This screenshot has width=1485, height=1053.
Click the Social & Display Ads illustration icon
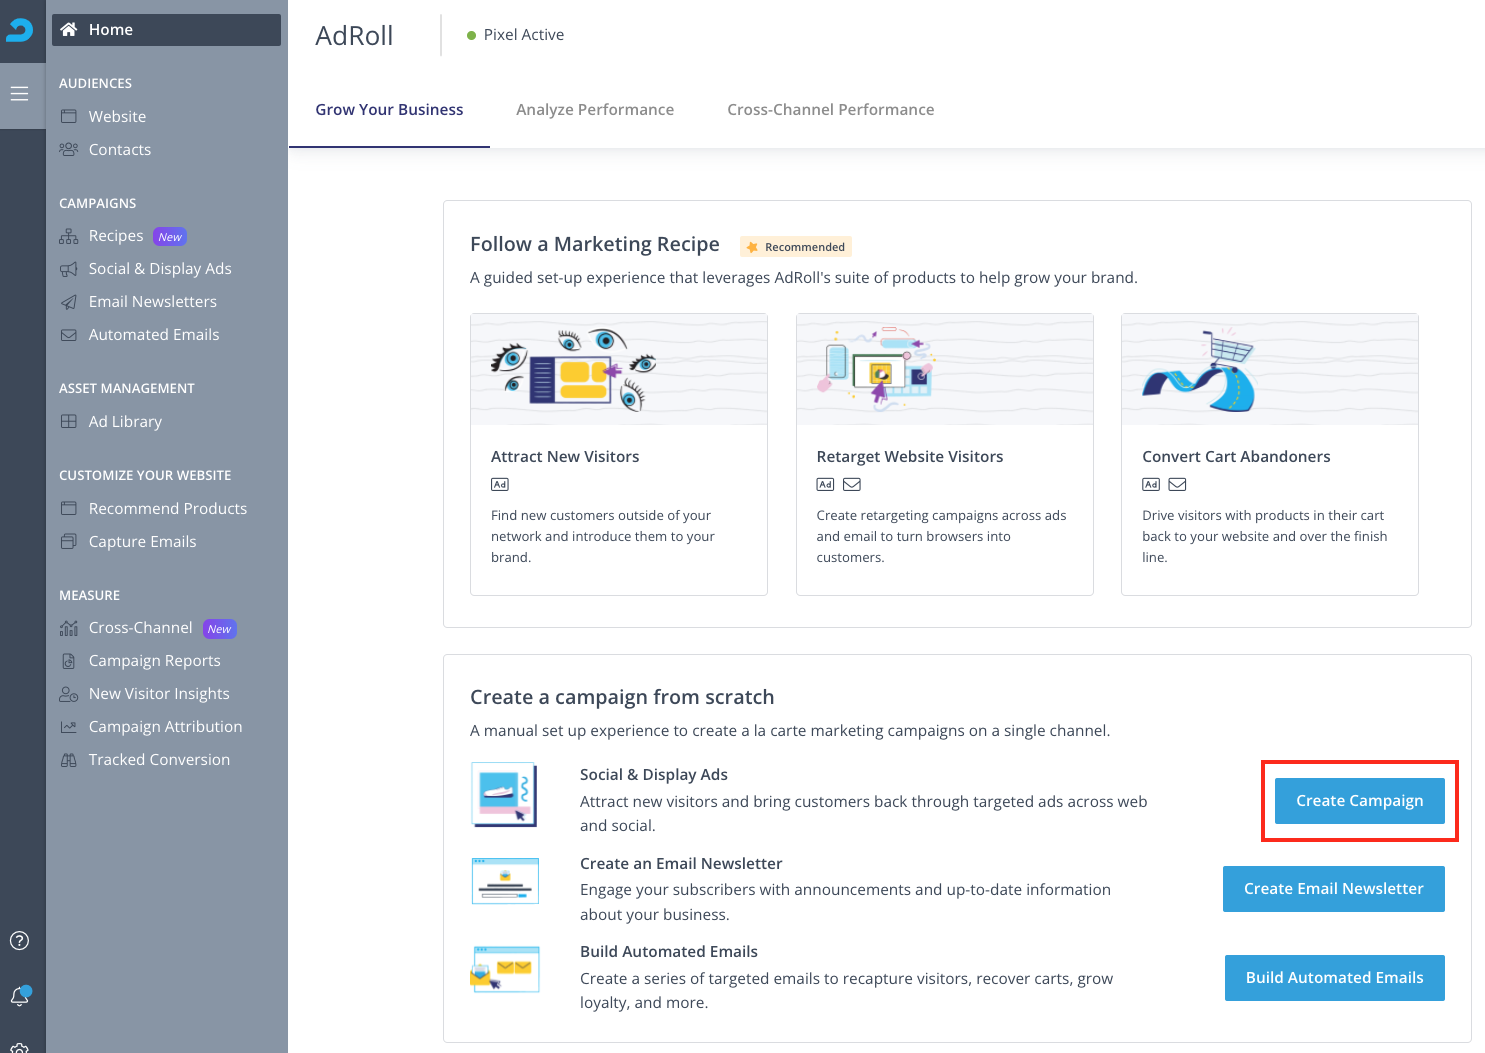(x=505, y=795)
